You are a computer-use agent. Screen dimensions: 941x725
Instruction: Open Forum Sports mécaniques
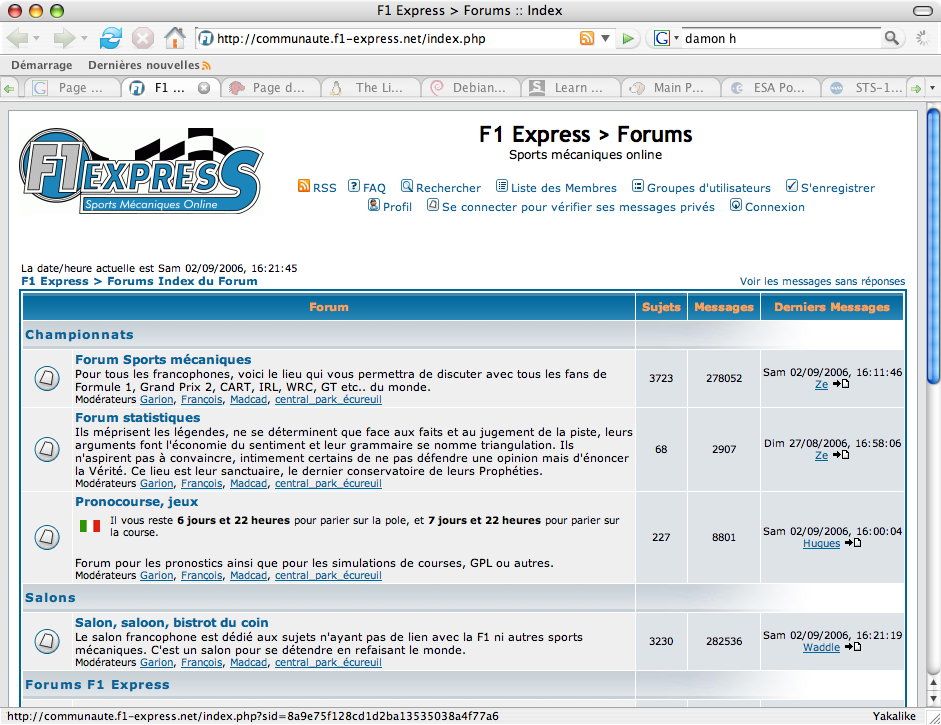coord(163,359)
